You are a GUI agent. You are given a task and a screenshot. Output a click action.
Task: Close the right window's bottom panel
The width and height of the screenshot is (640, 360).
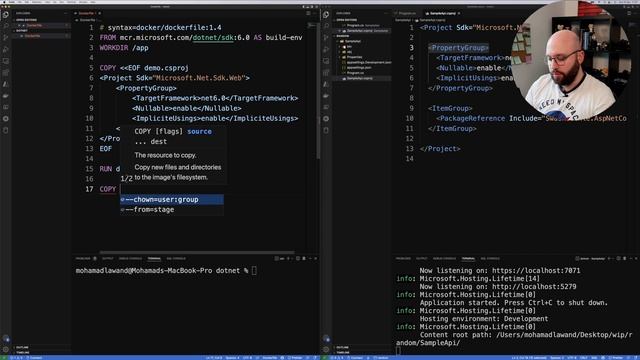point(636,258)
